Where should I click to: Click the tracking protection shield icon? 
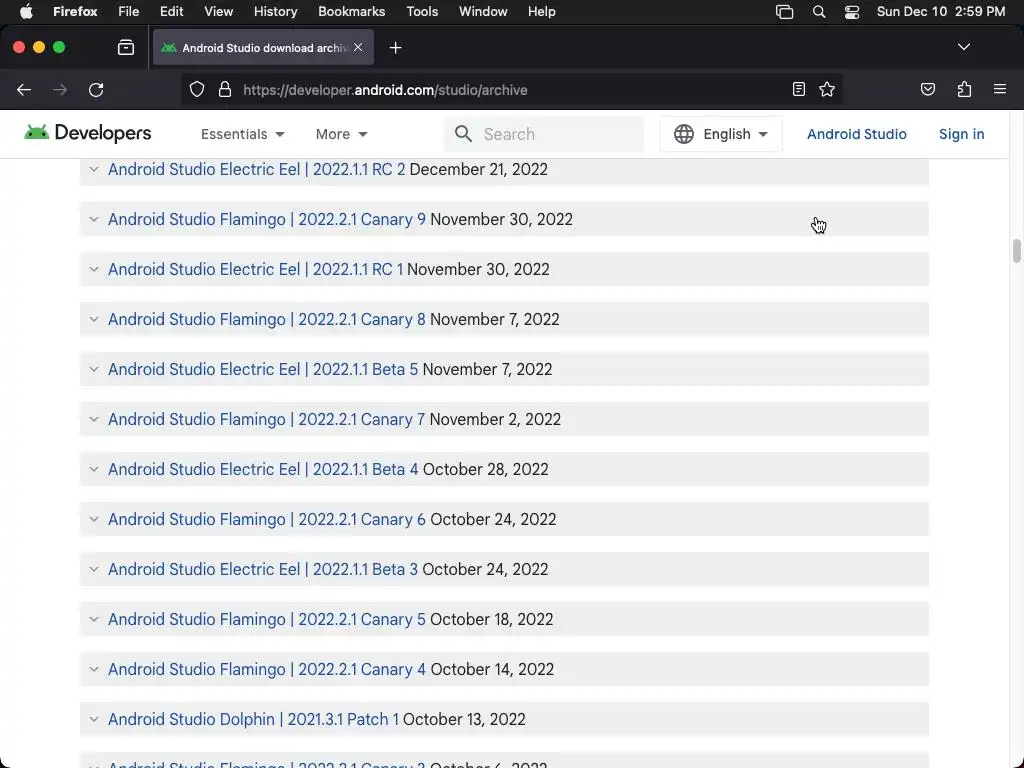pos(197,89)
